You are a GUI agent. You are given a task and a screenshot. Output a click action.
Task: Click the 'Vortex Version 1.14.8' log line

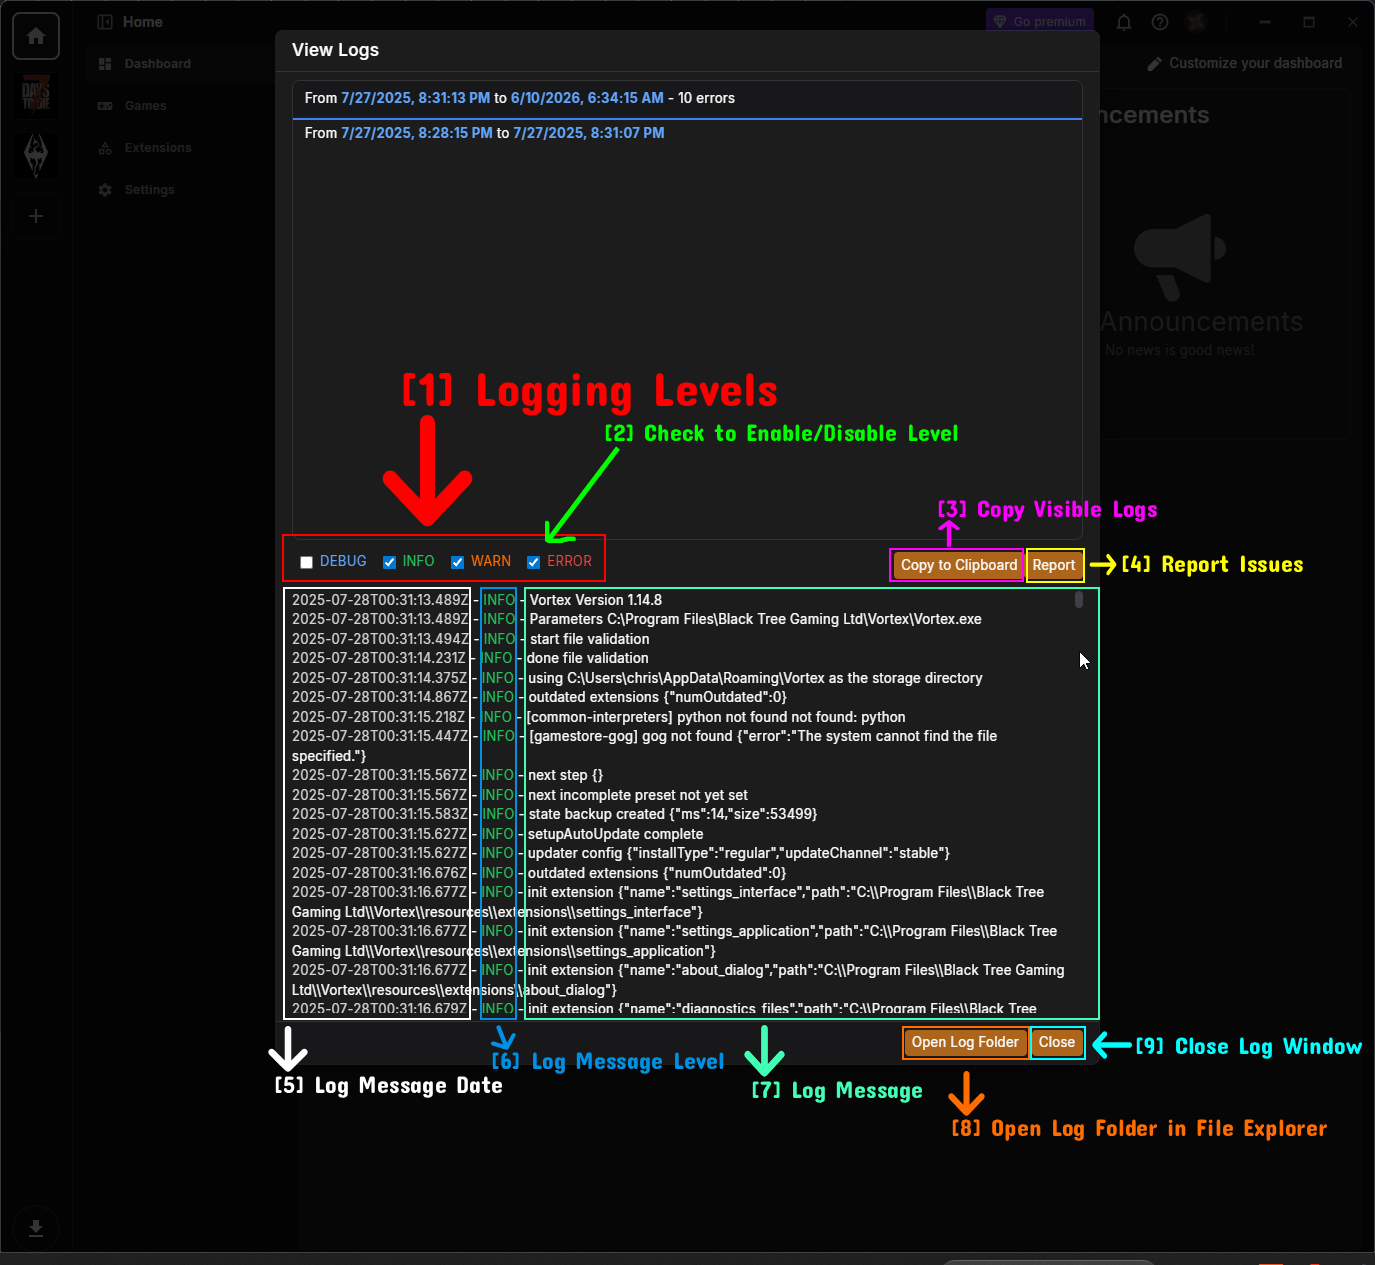(477, 600)
